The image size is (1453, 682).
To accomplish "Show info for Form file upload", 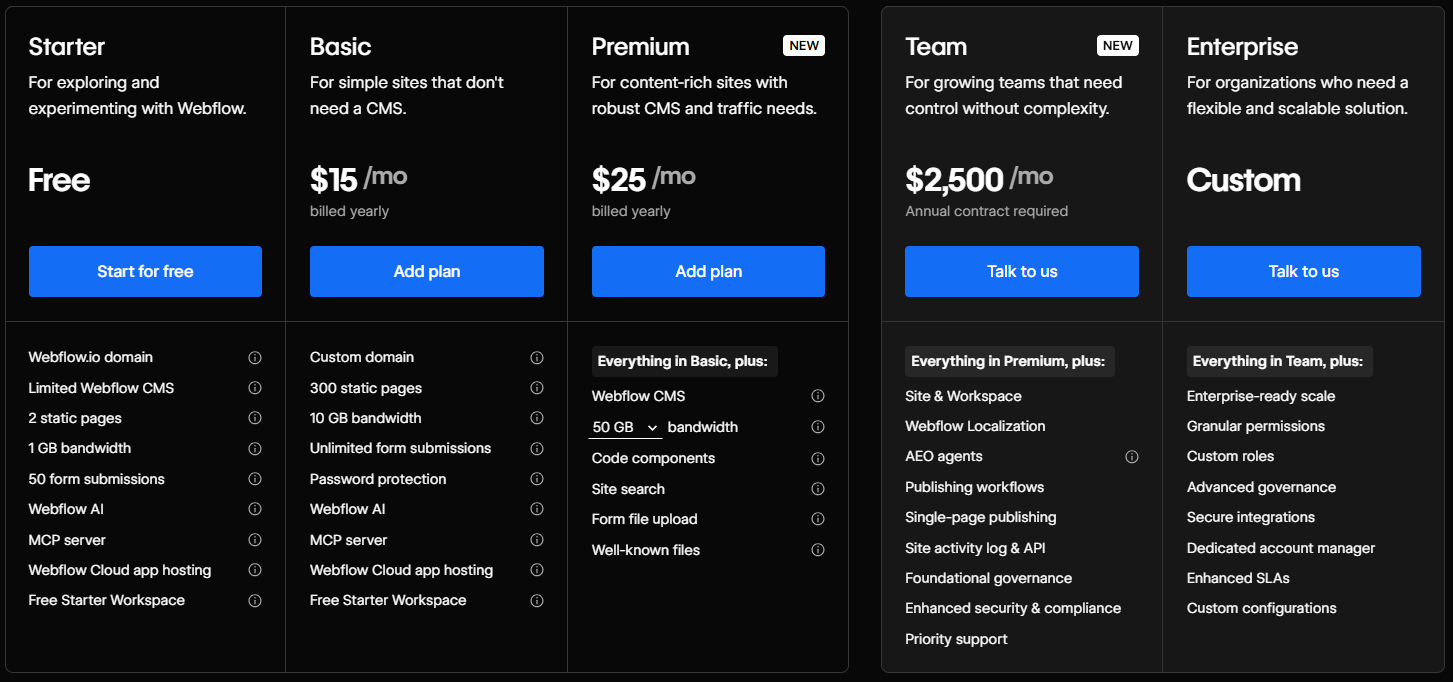I will pos(818,519).
